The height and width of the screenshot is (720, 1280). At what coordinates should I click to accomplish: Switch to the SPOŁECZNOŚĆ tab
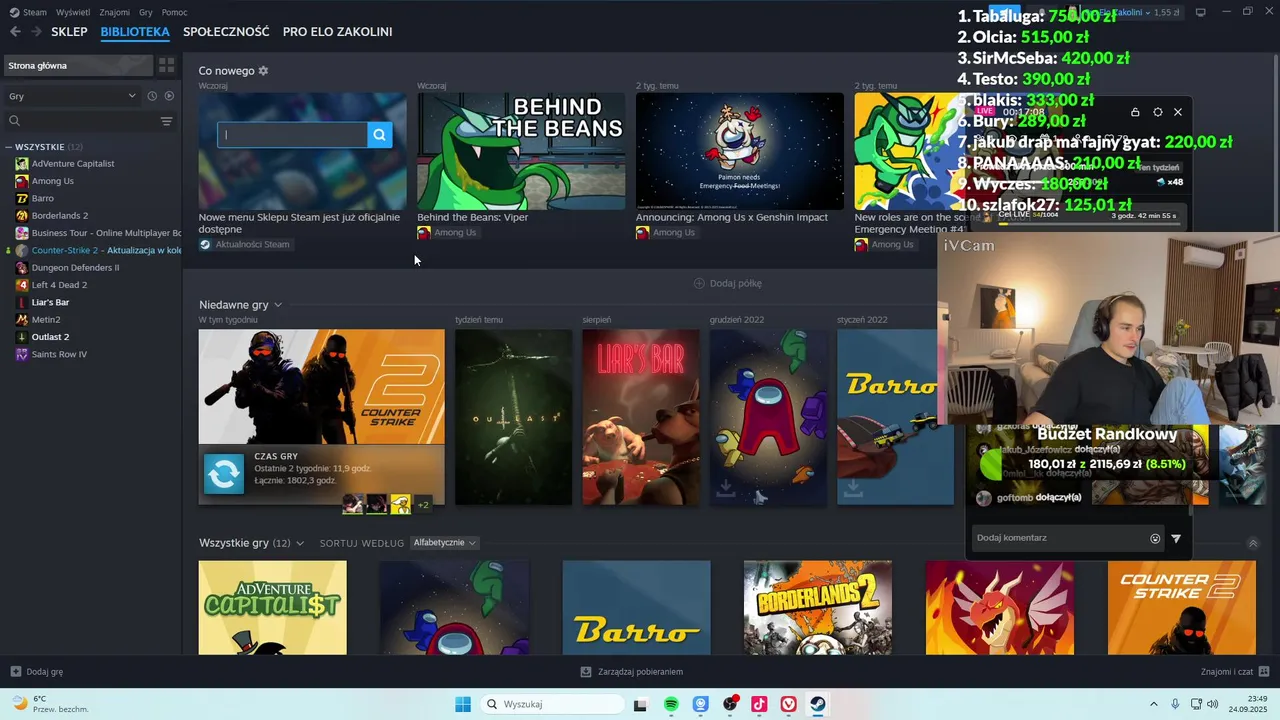226,32
